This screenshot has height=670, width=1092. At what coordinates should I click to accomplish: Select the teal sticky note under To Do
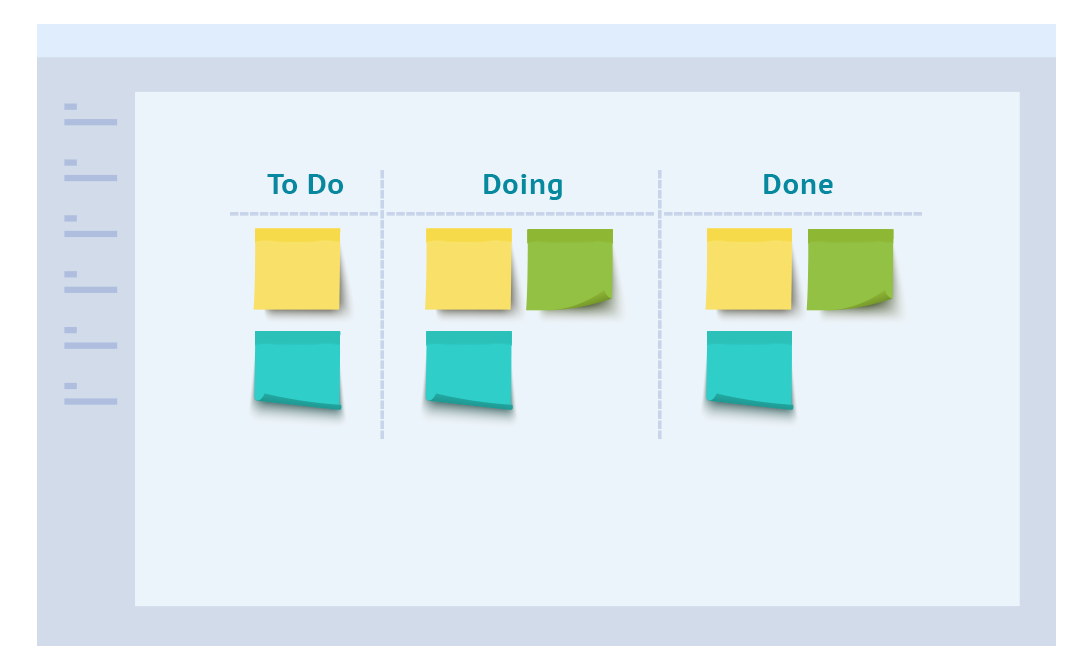[297, 369]
